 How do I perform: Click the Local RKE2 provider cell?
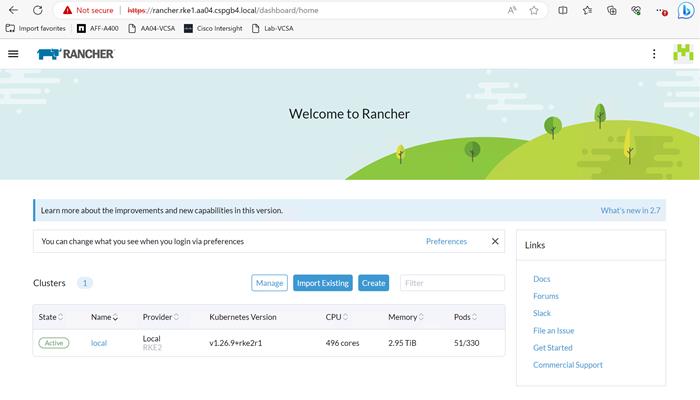pos(152,343)
